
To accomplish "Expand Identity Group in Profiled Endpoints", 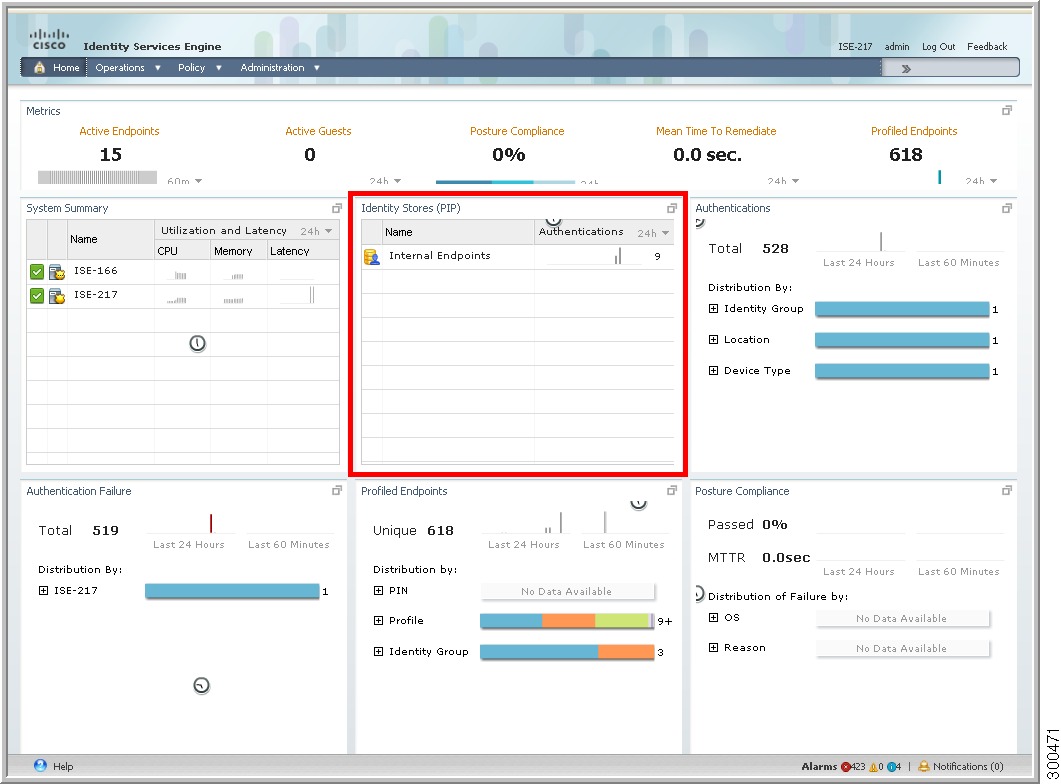I will 378,651.
